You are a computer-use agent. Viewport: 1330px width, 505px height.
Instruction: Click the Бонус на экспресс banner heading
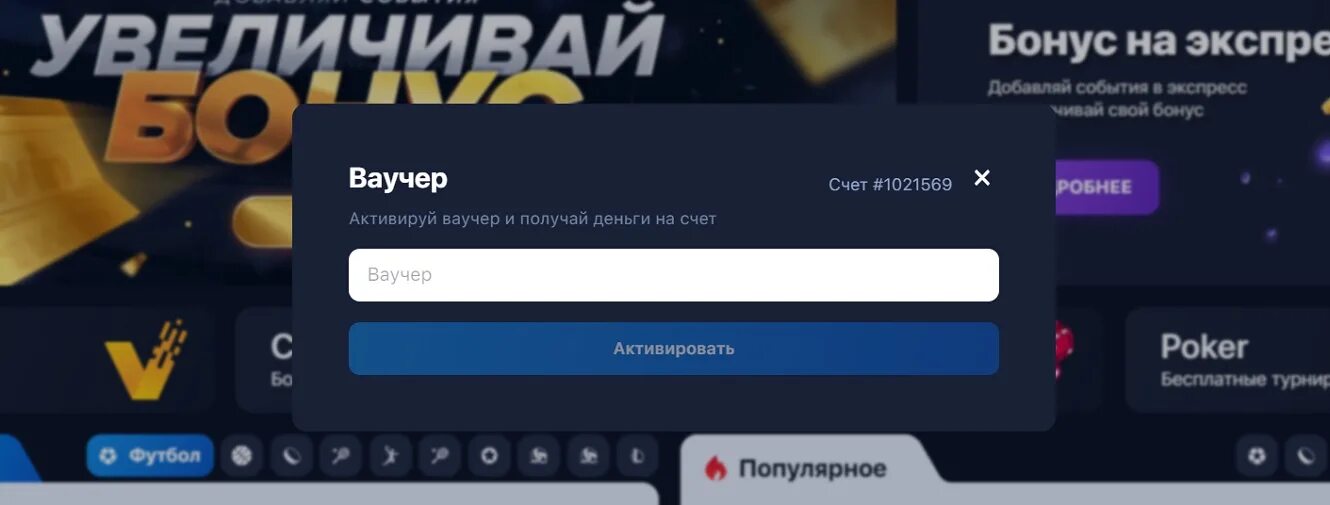pyautogui.click(x=1158, y=41)
